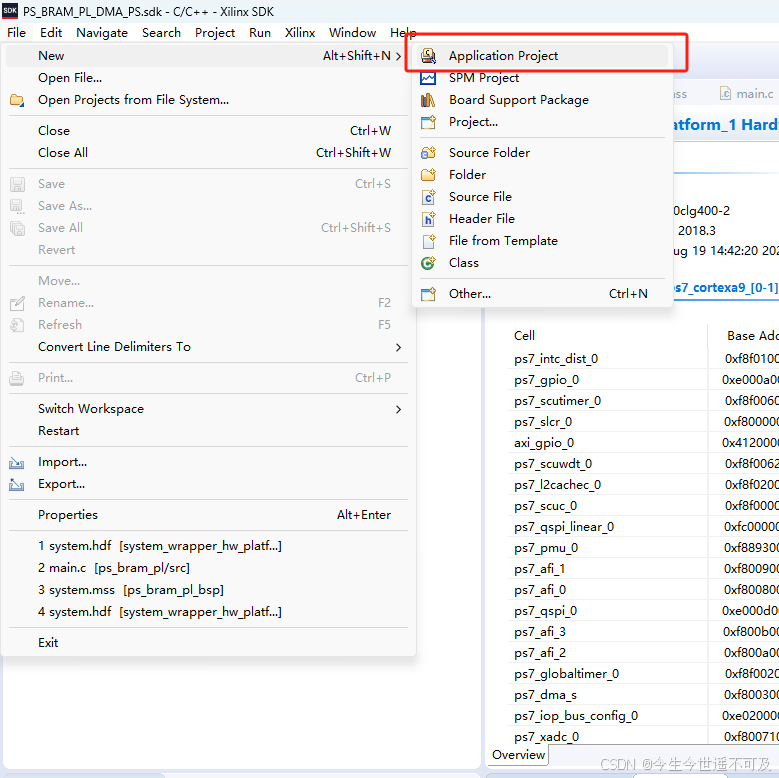The image size is (779, 778).
Task: Click the new Folder icon
Action: coord(428,175)
